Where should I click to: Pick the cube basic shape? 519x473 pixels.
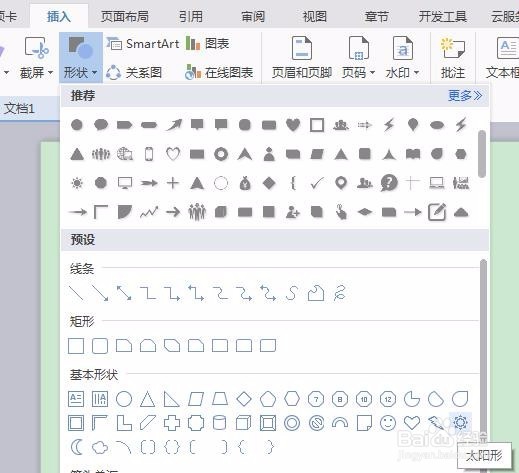coord(244,423)
